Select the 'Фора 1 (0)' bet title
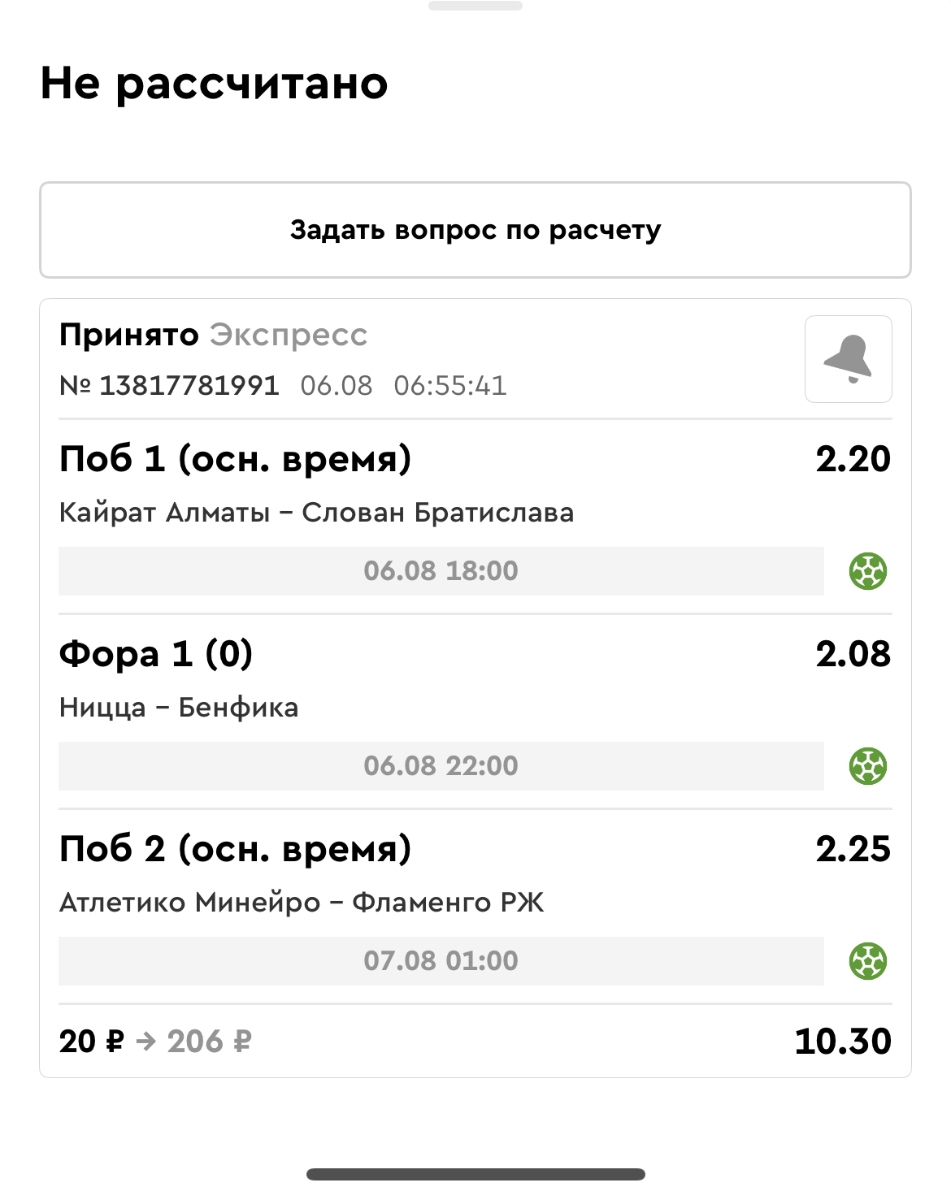 (x=156, y=654)
